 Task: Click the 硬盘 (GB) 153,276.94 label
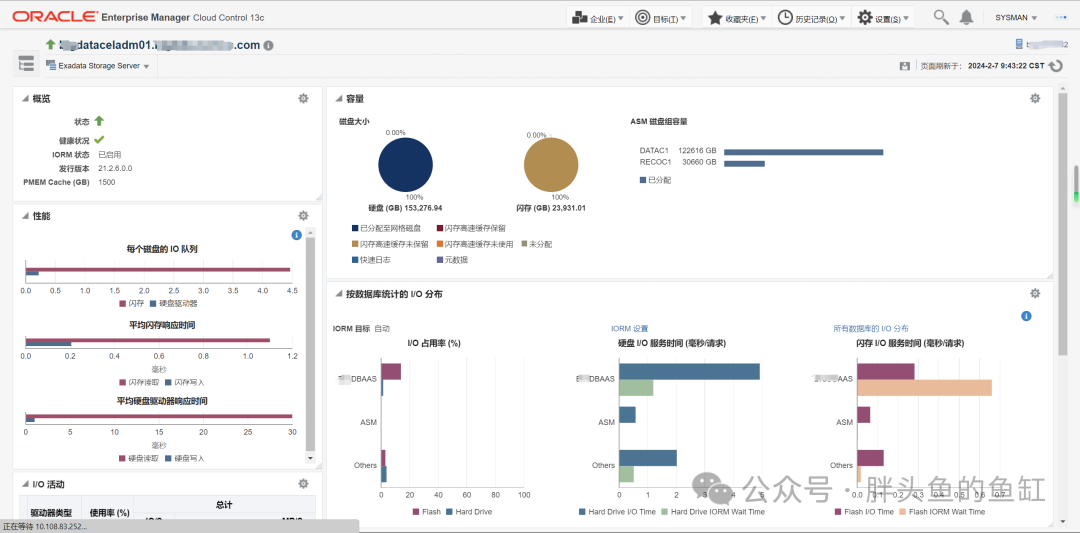pyautogui.click(x=406, y=207)
